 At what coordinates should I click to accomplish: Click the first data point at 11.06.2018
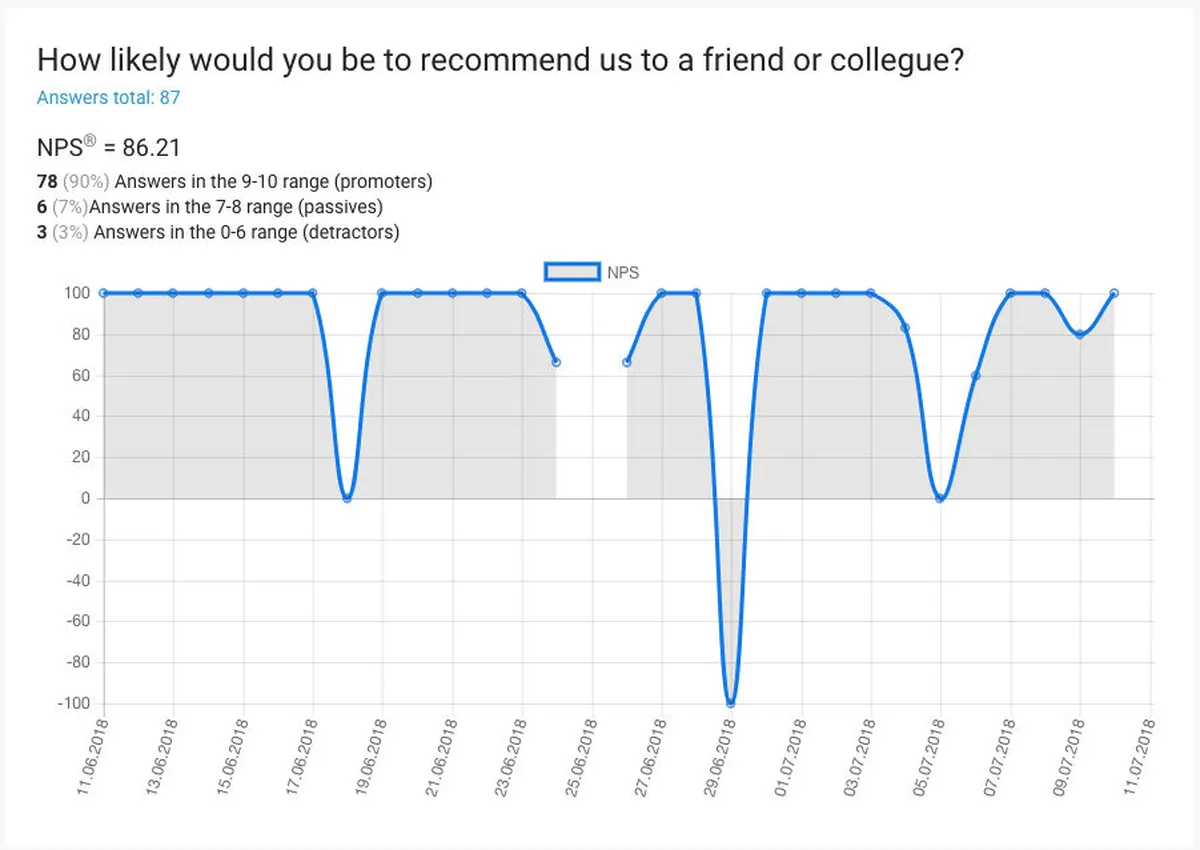[x=103, y=293]
